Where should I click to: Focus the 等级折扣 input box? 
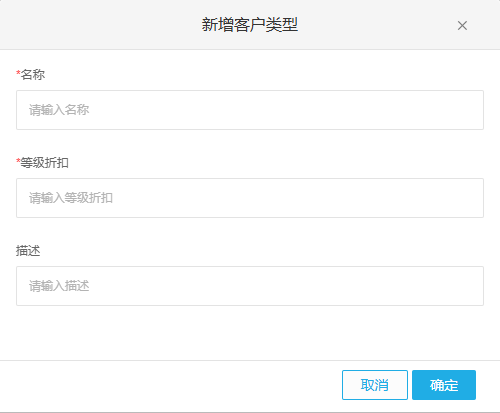[250, 198]
